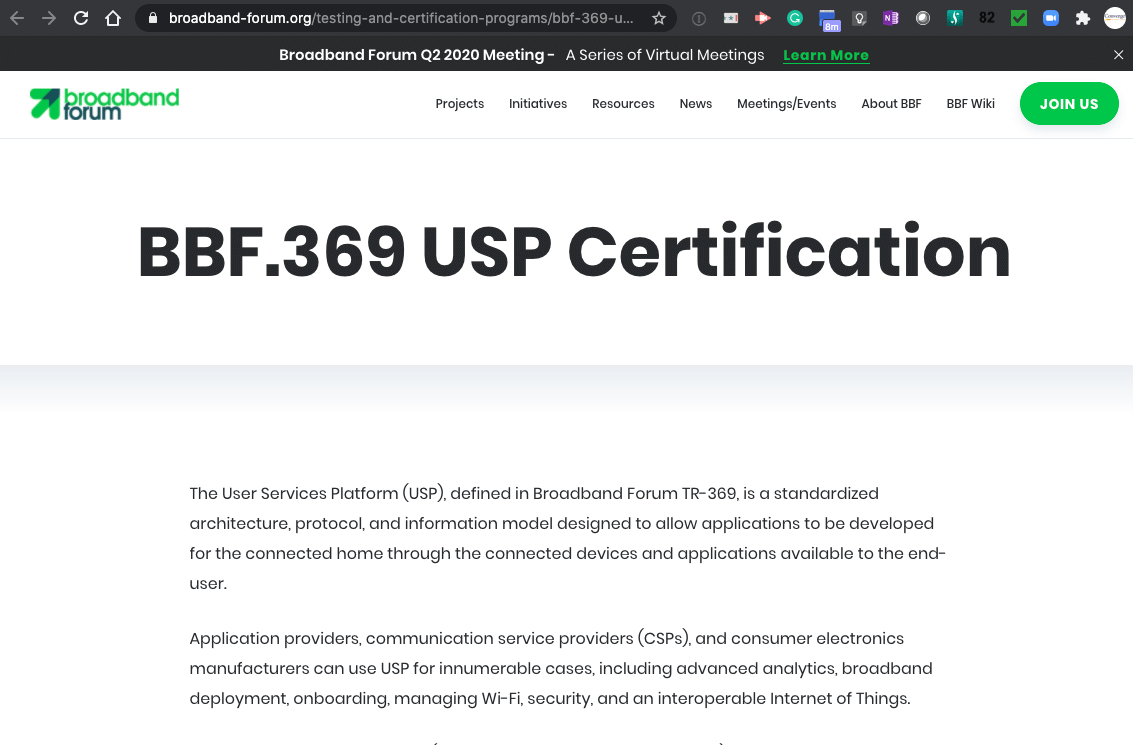The width and height of the screenshot is (1133, 745).
Task: Click the JOIN US button
Action: (x=1069, y=103)
